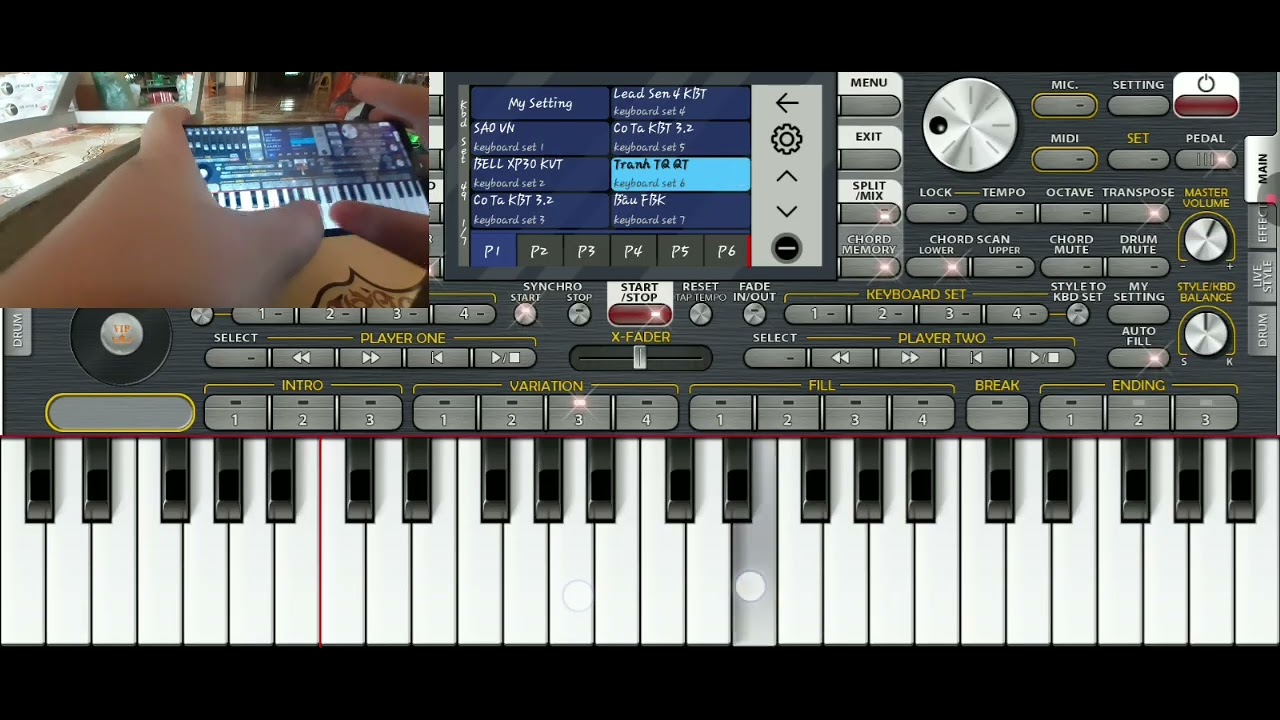Image resolution: width=1280 pixels, height=720 pixels.
Task: Toggle the Synchro Stop button
Action: click(579, 314)
